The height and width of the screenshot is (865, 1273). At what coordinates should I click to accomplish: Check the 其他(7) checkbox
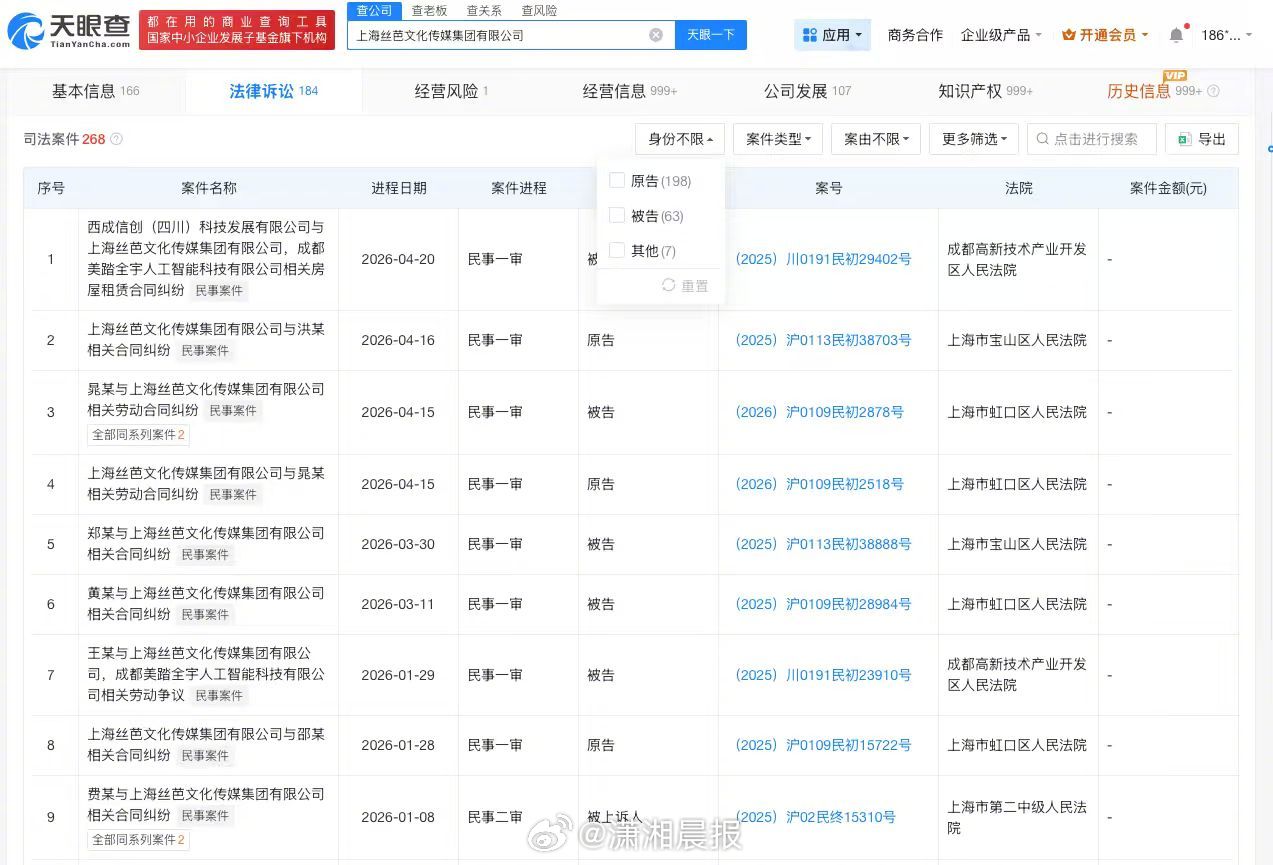coord(617,250)
